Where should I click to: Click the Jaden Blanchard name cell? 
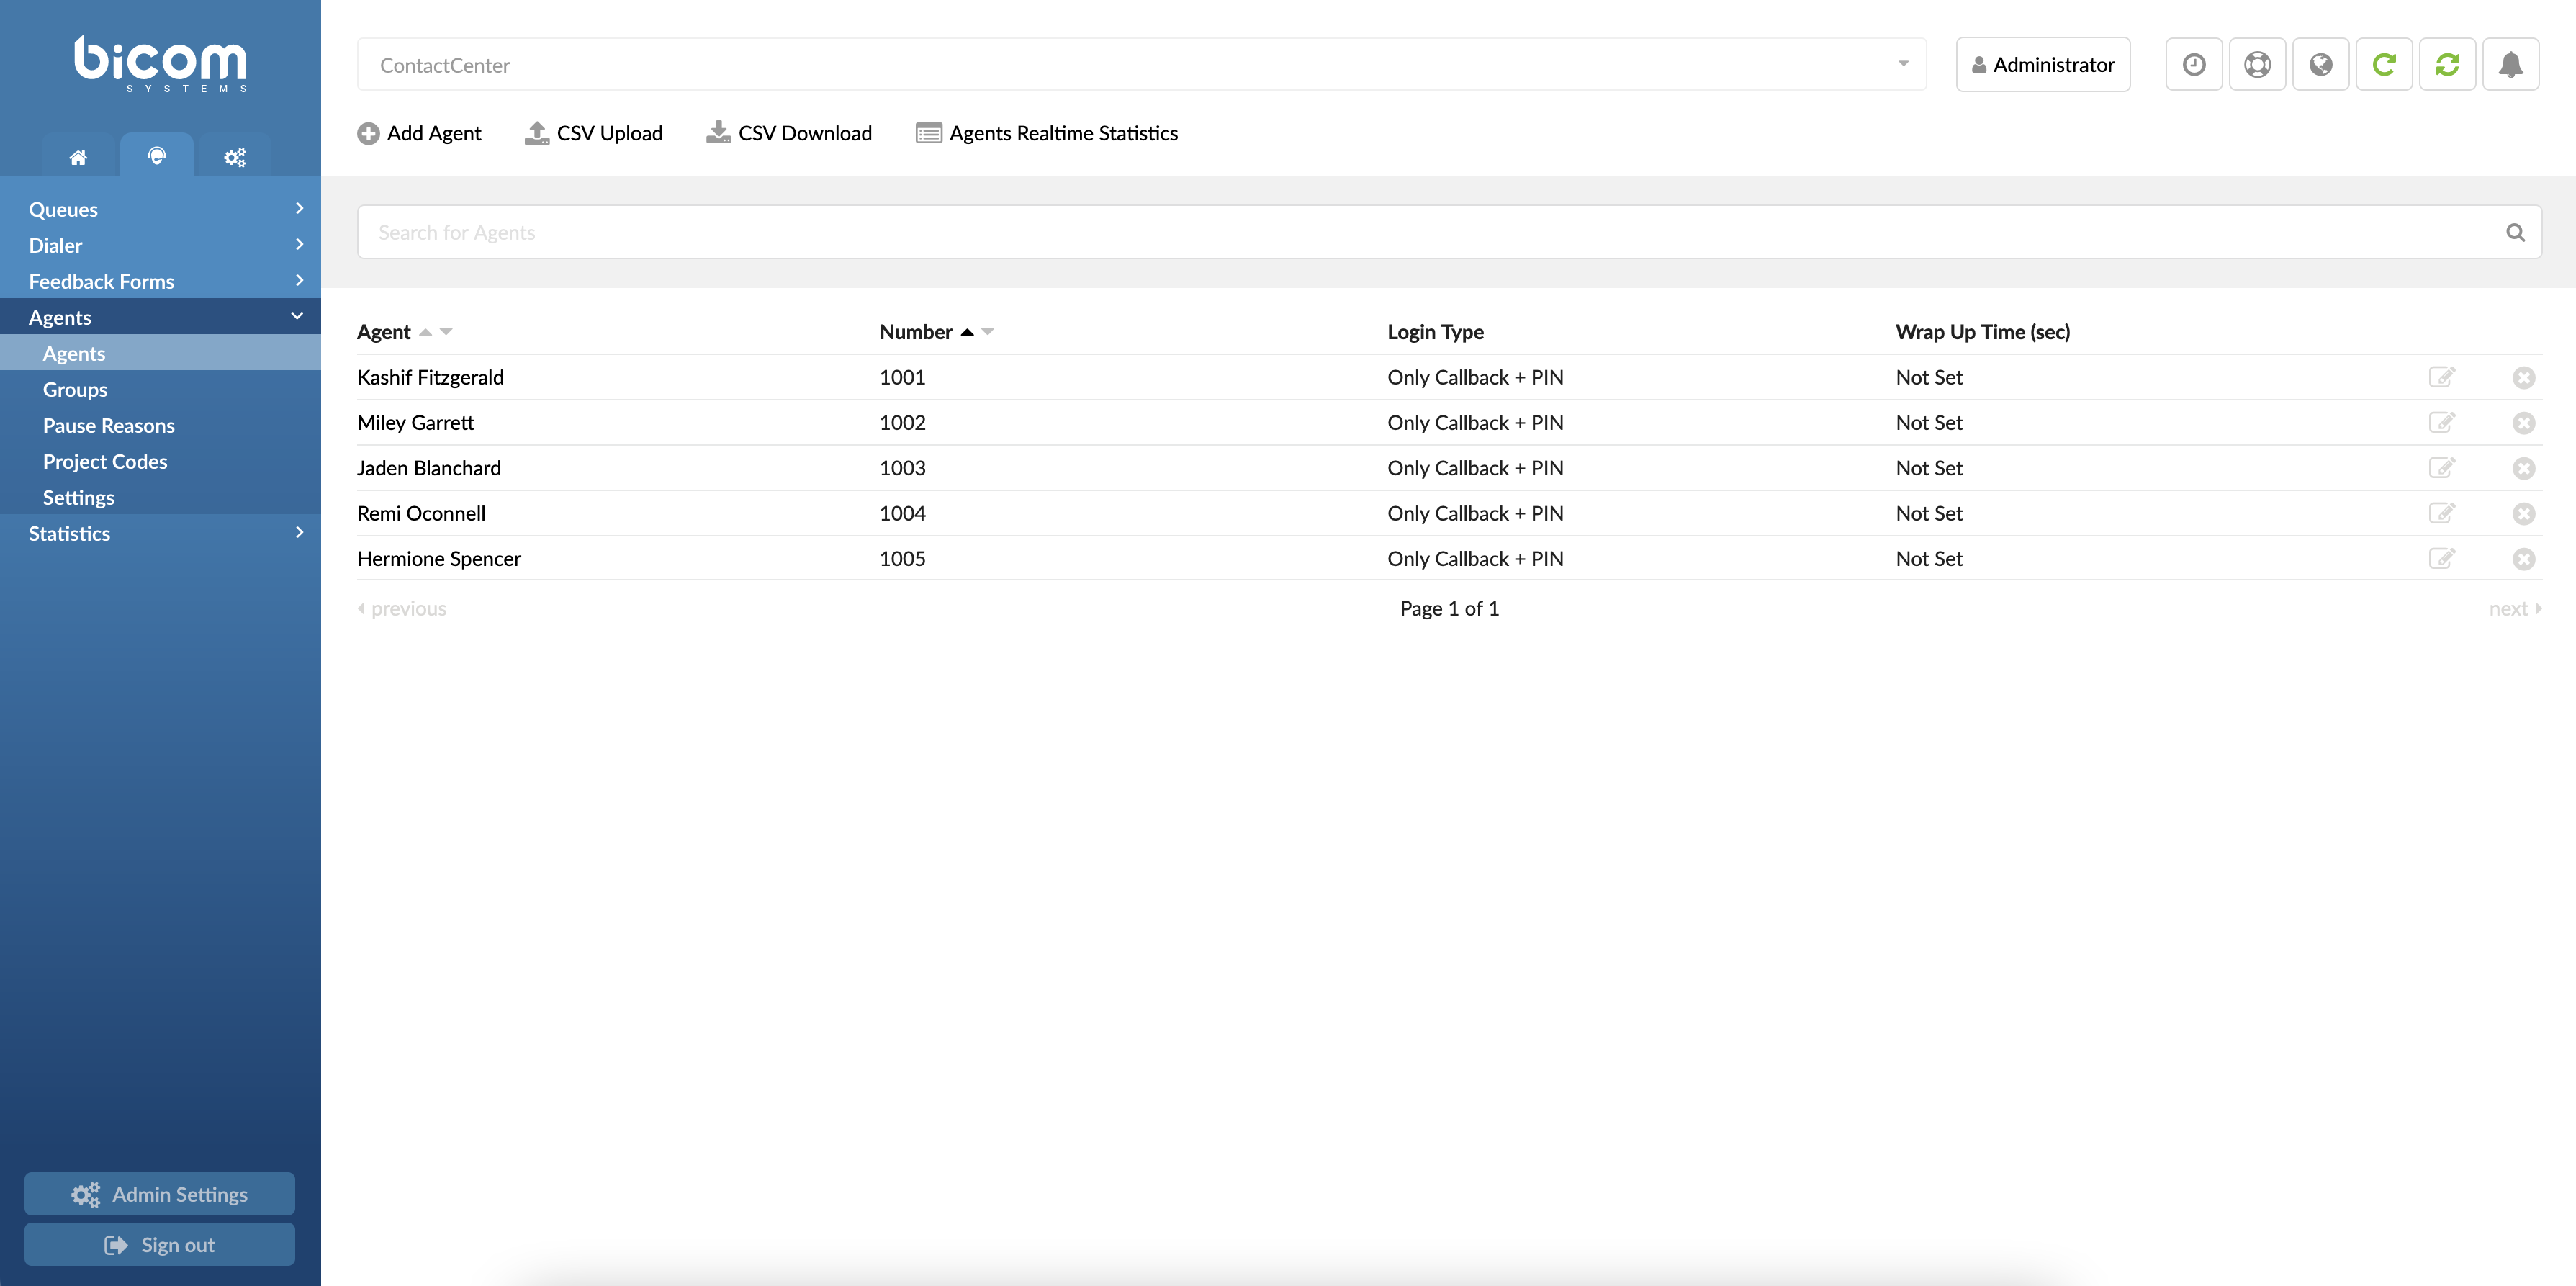[x=429, y=468]
